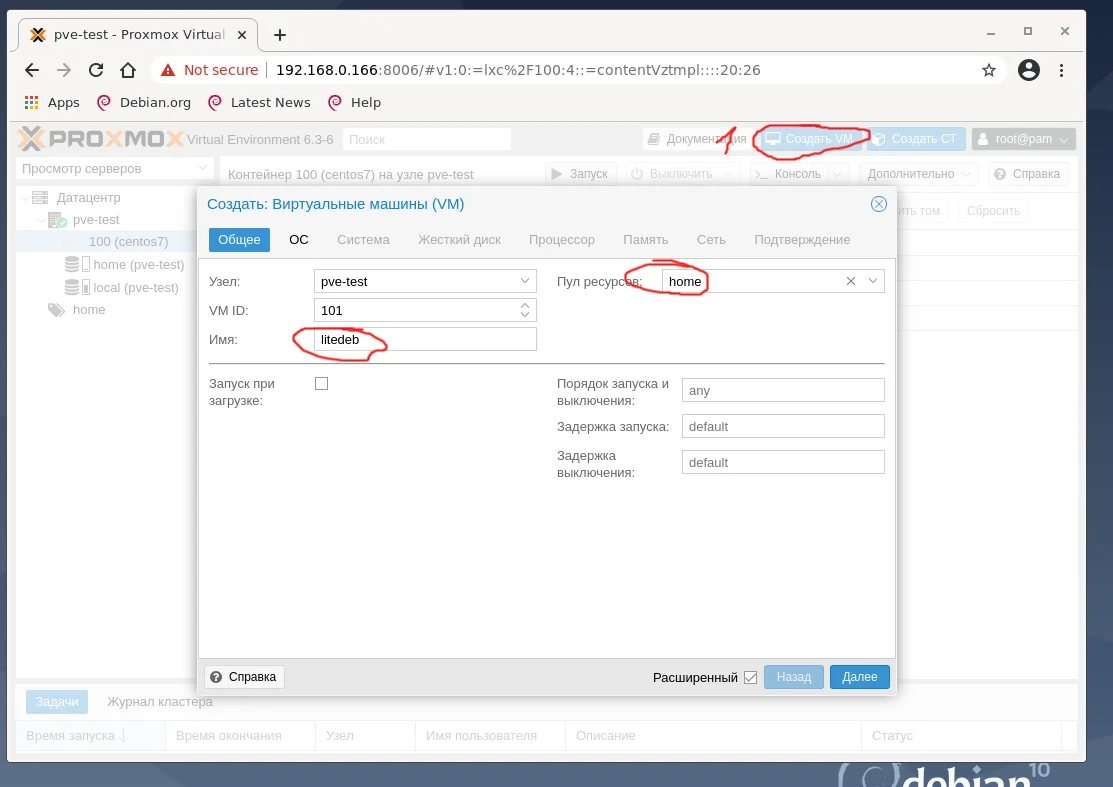Open the Дополнительно dropdown
This screenshot has width=1113, height=787.
[918, 173]
